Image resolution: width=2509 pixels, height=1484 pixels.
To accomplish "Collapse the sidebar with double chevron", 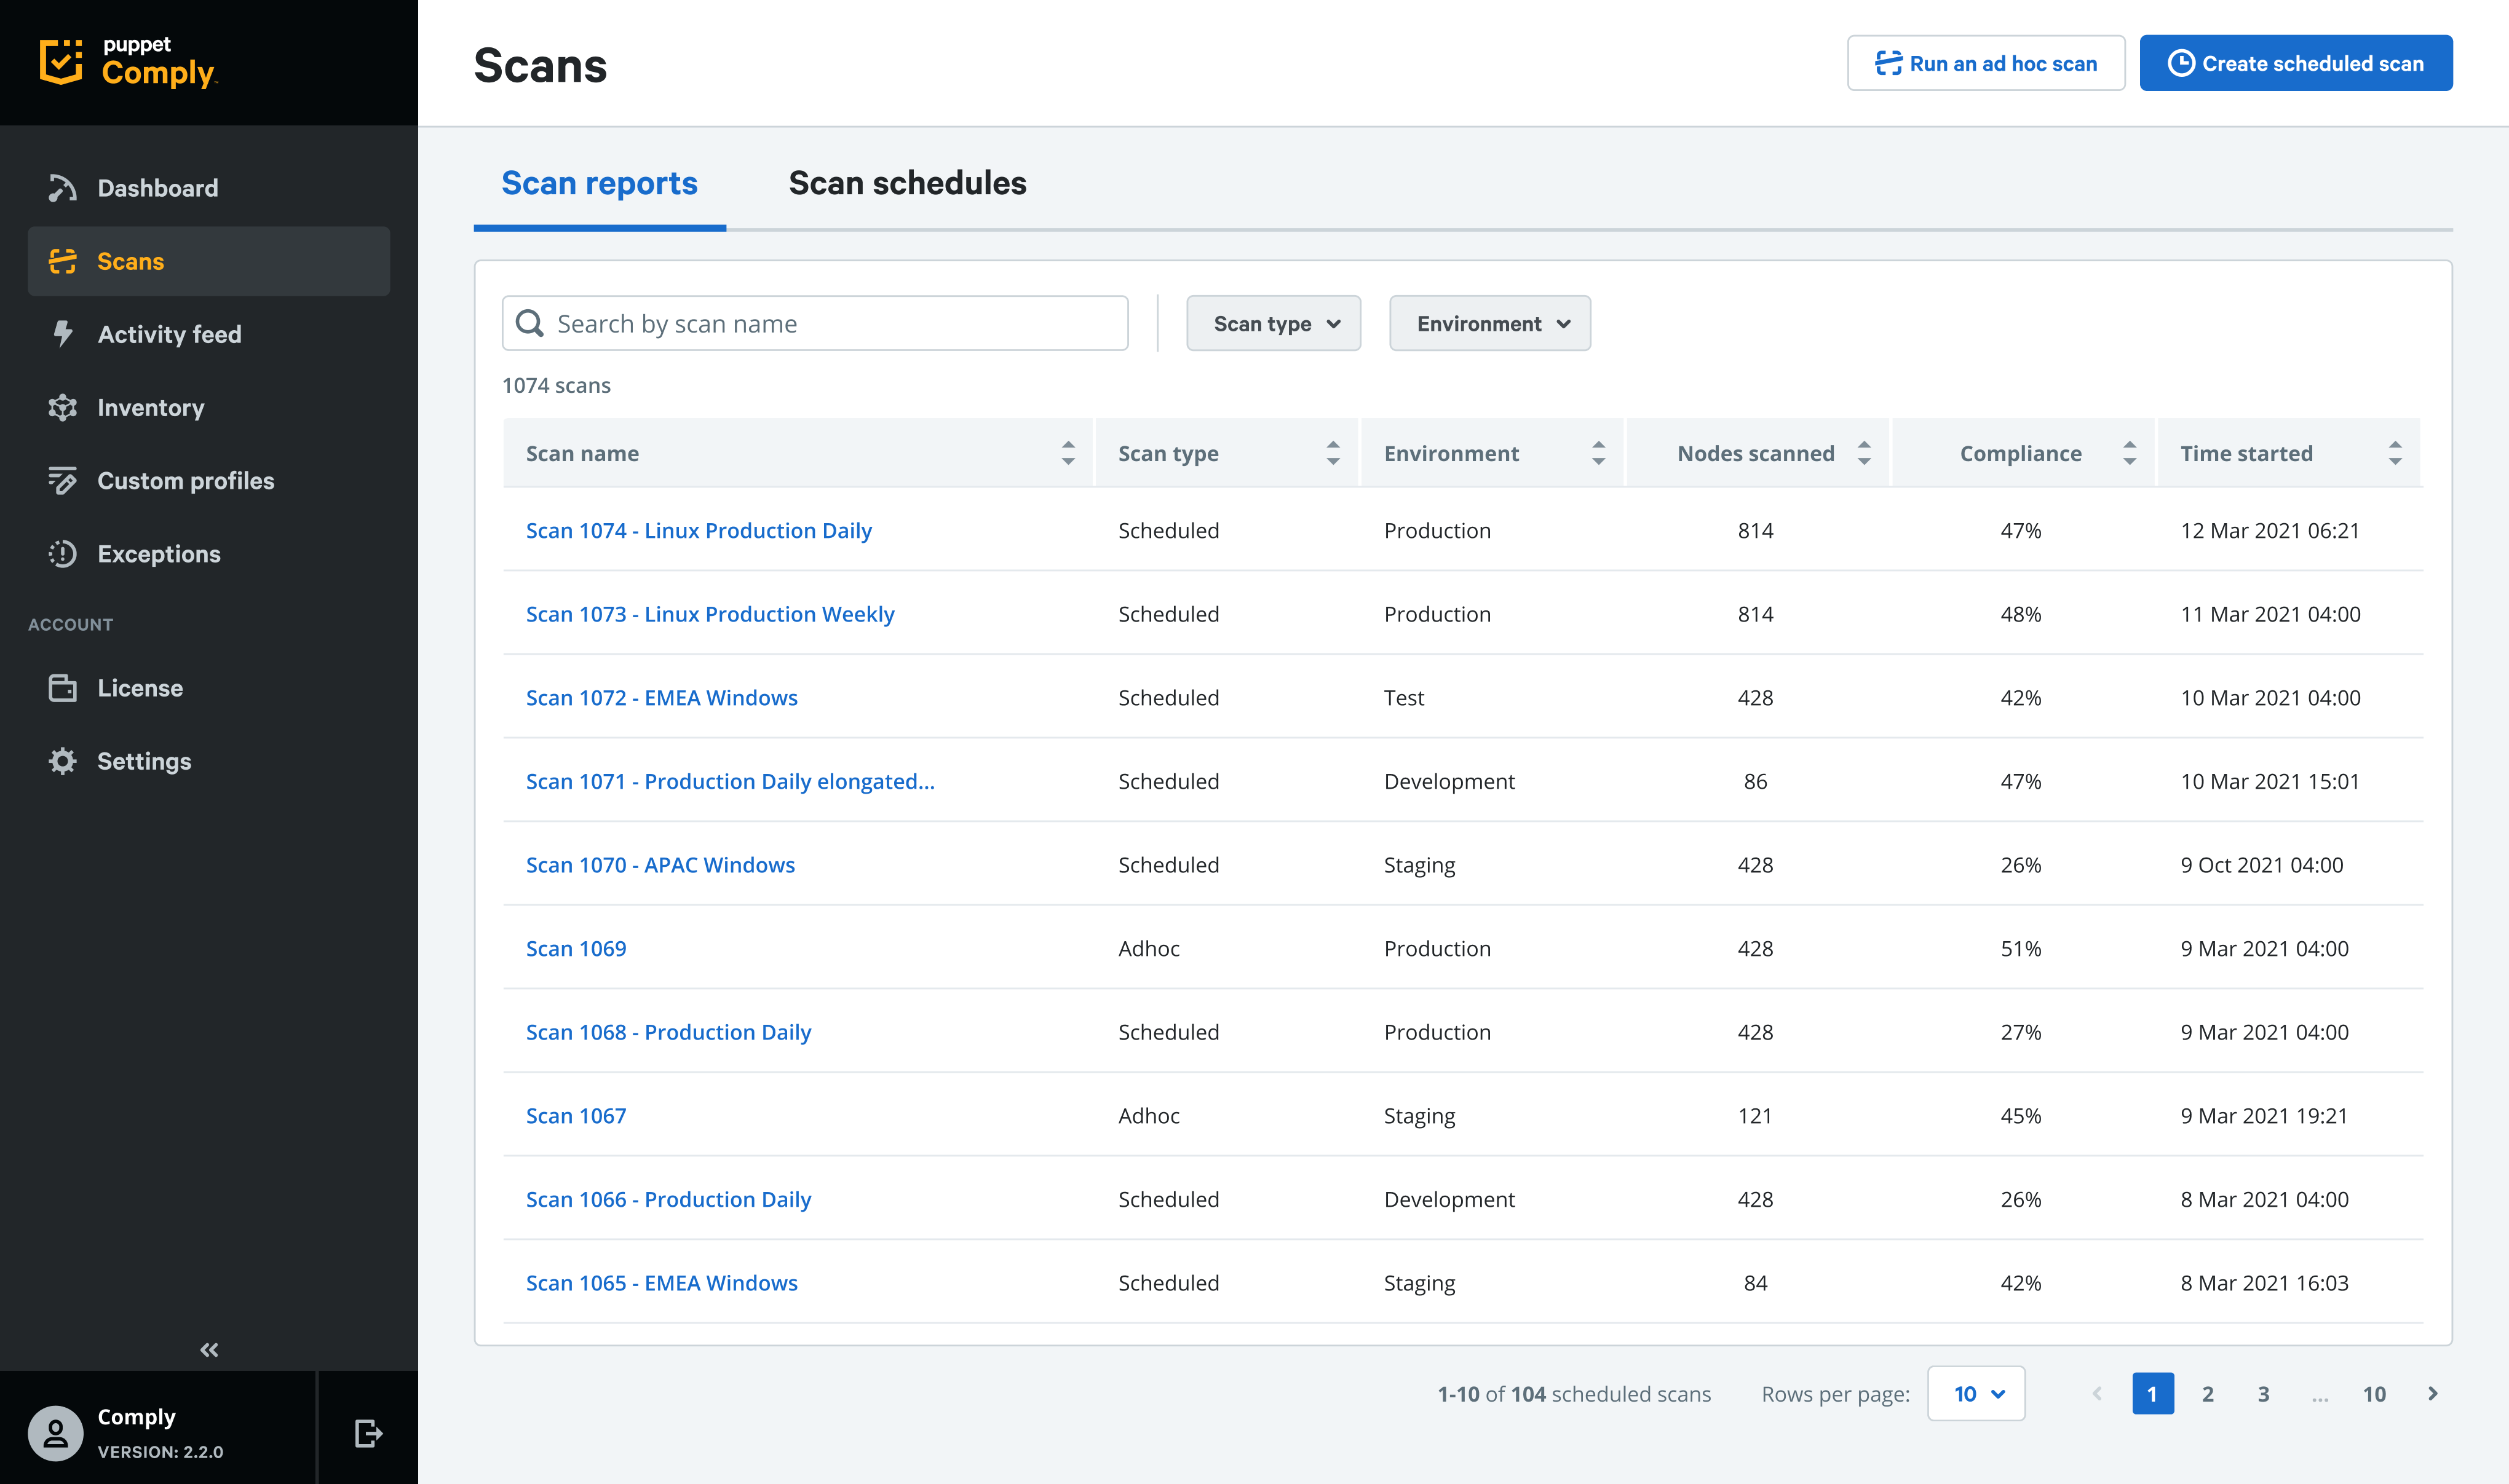I will point(209,1350).
